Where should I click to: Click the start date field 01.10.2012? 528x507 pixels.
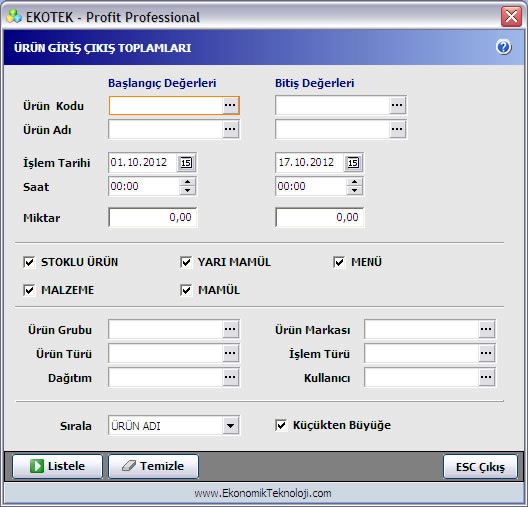tap(143, 163)
